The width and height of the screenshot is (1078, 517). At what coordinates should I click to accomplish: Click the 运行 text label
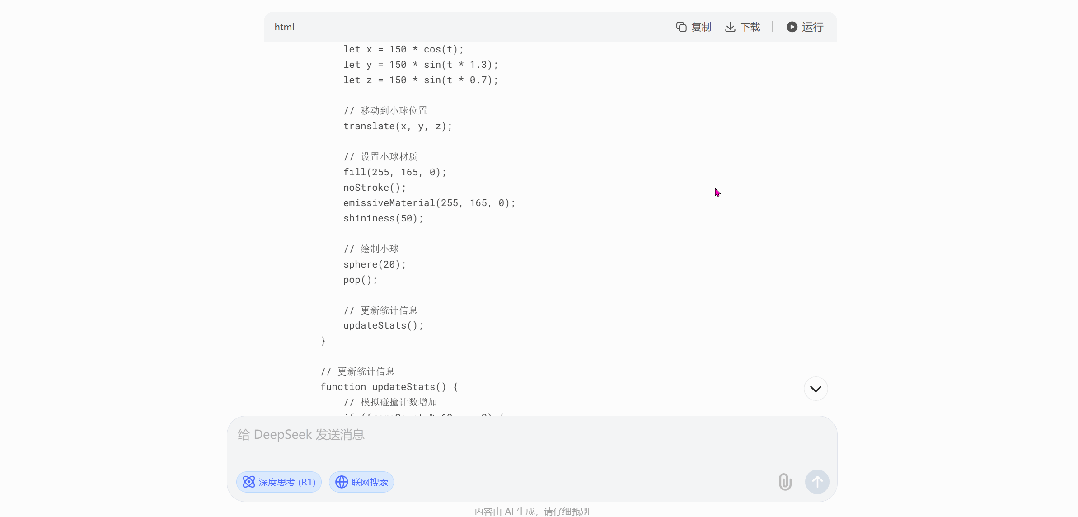[x=812, y=27]
